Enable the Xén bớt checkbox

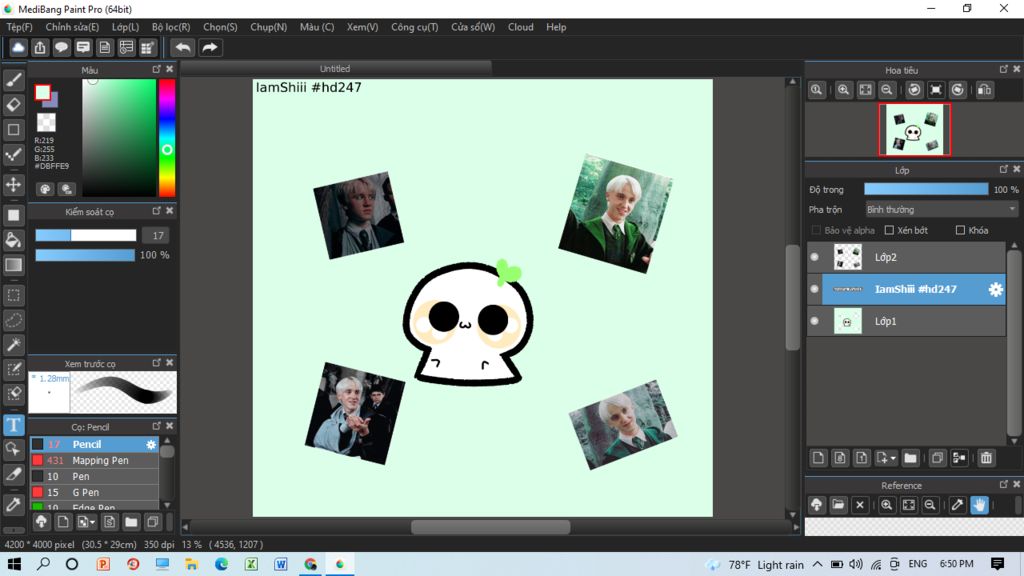tap(889, 230)
